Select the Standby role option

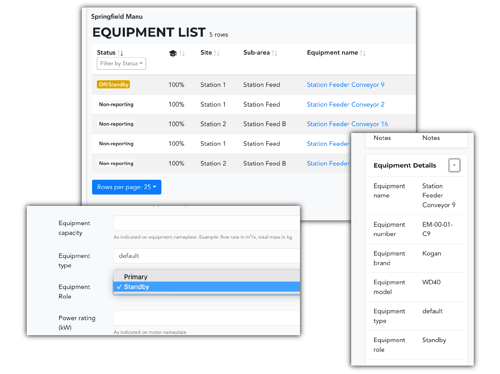pyautogui.click(x=207, y=287)
